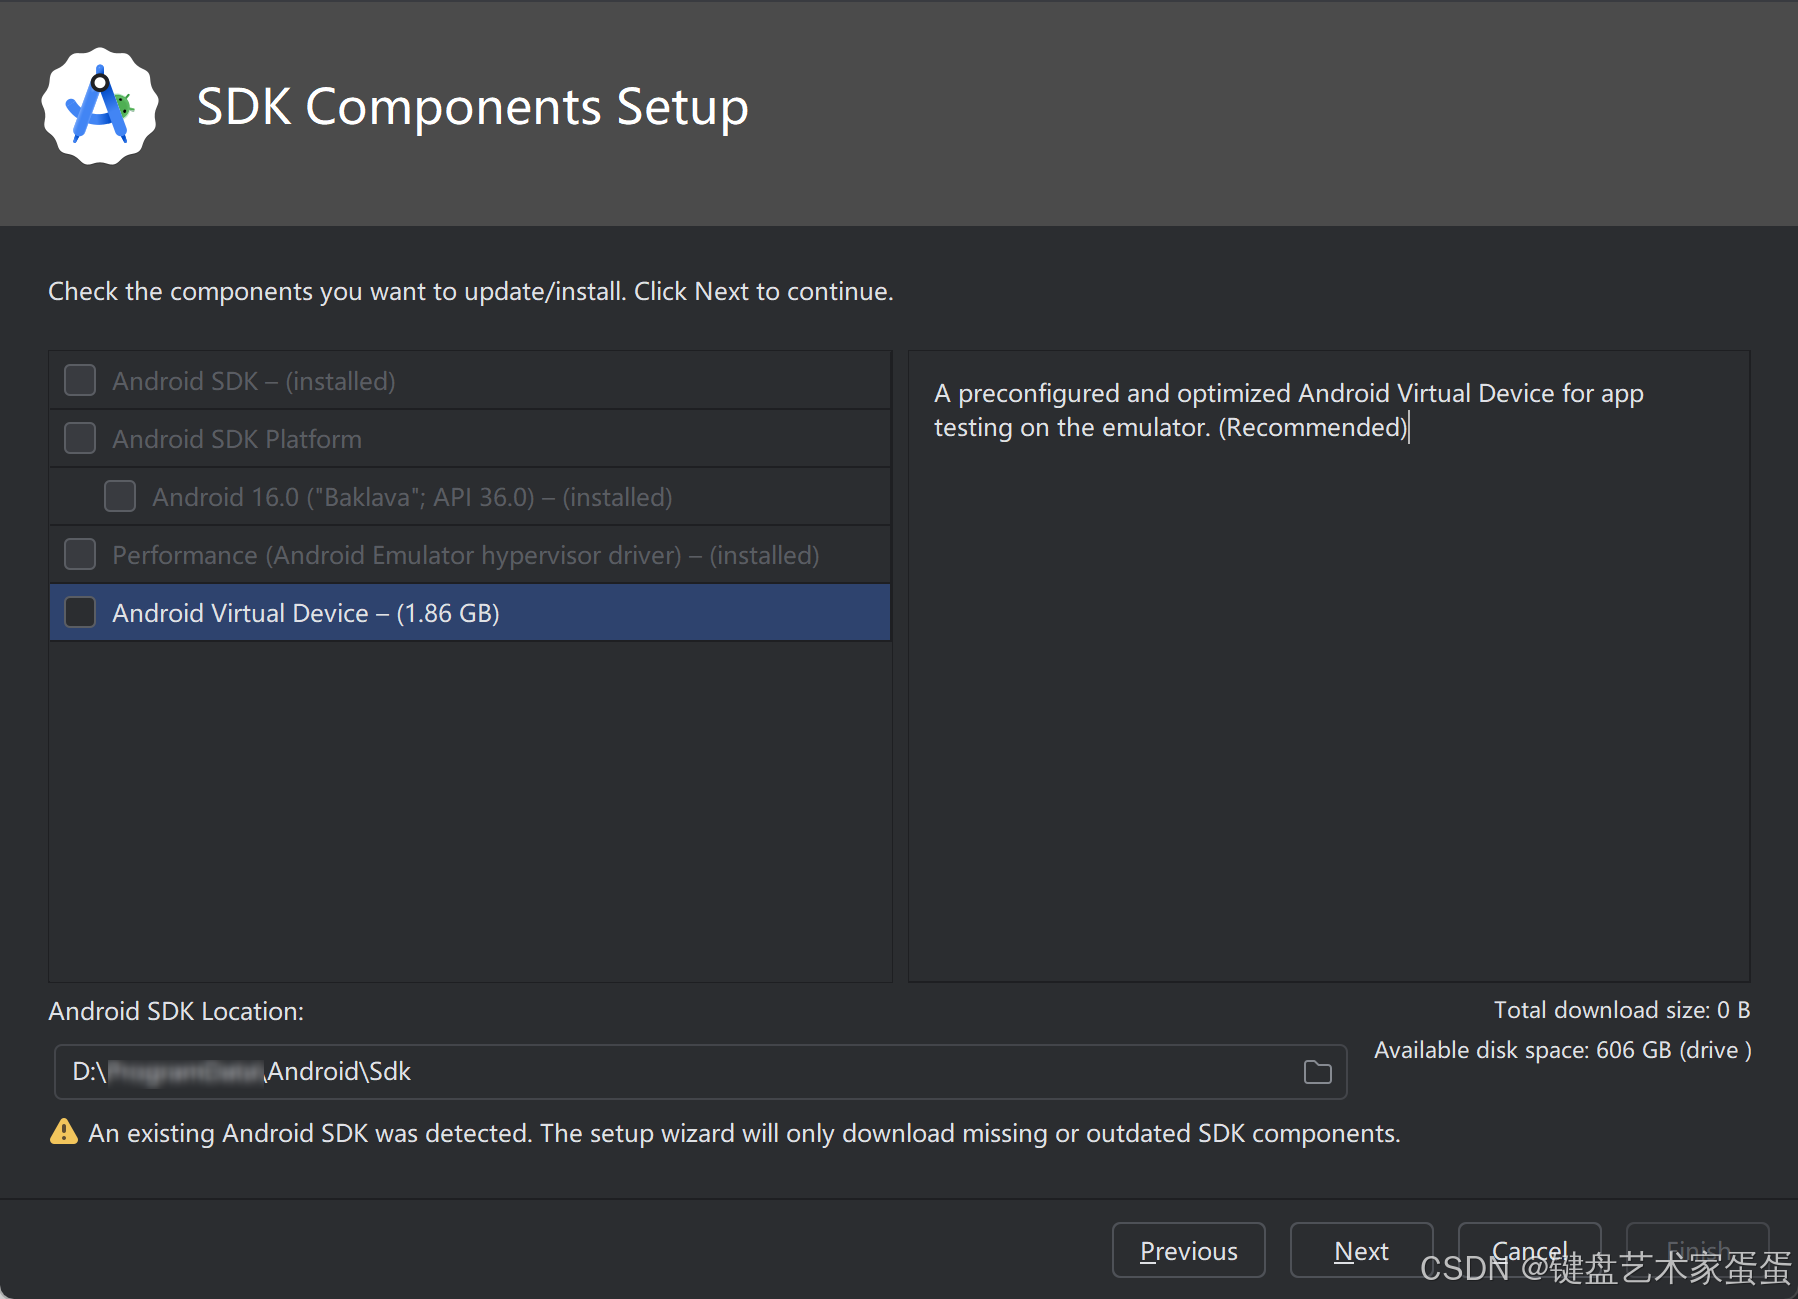1798x1299 pixels.
Task: Select the Android Virtual Device row
Action: [470, 612]
